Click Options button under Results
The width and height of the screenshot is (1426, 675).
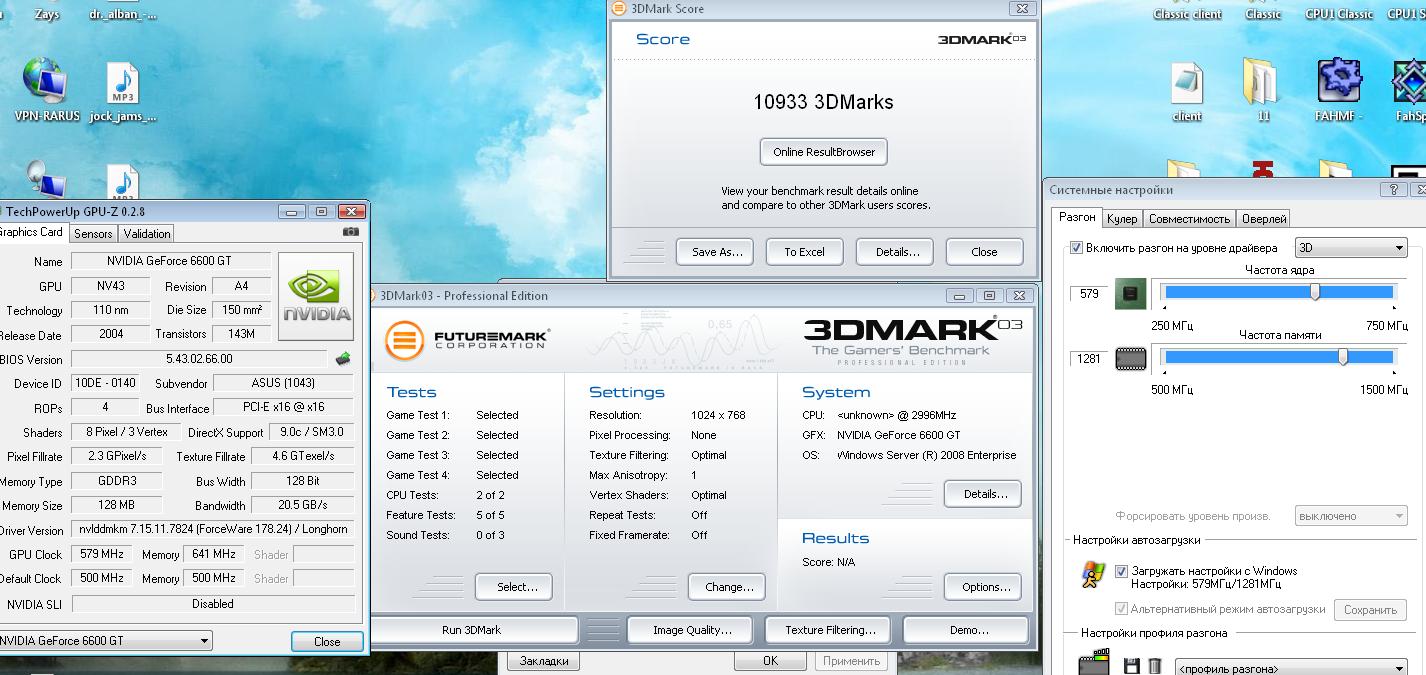click(984, 587)
